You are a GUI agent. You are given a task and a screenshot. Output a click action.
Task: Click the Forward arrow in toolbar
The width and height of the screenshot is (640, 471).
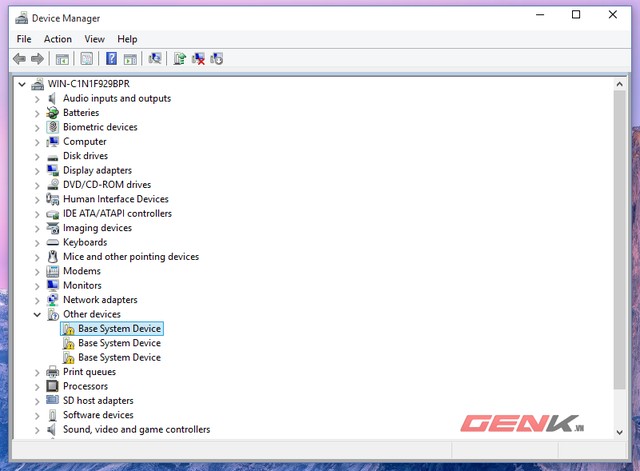[x=37, y=59]
